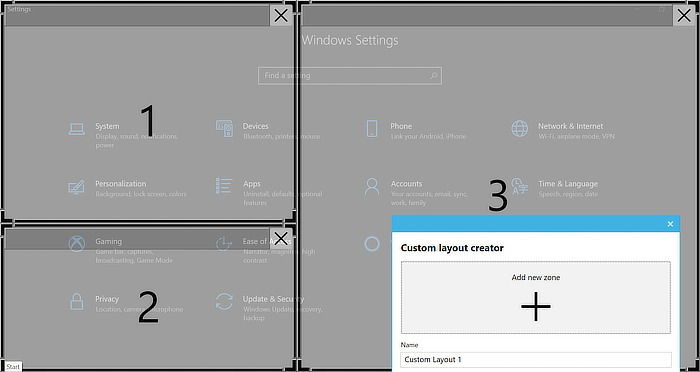The height and width of the screenshot is (372, 700).
Task: Open Personalization icon in Settings window
Action: (x=76, y=187)
